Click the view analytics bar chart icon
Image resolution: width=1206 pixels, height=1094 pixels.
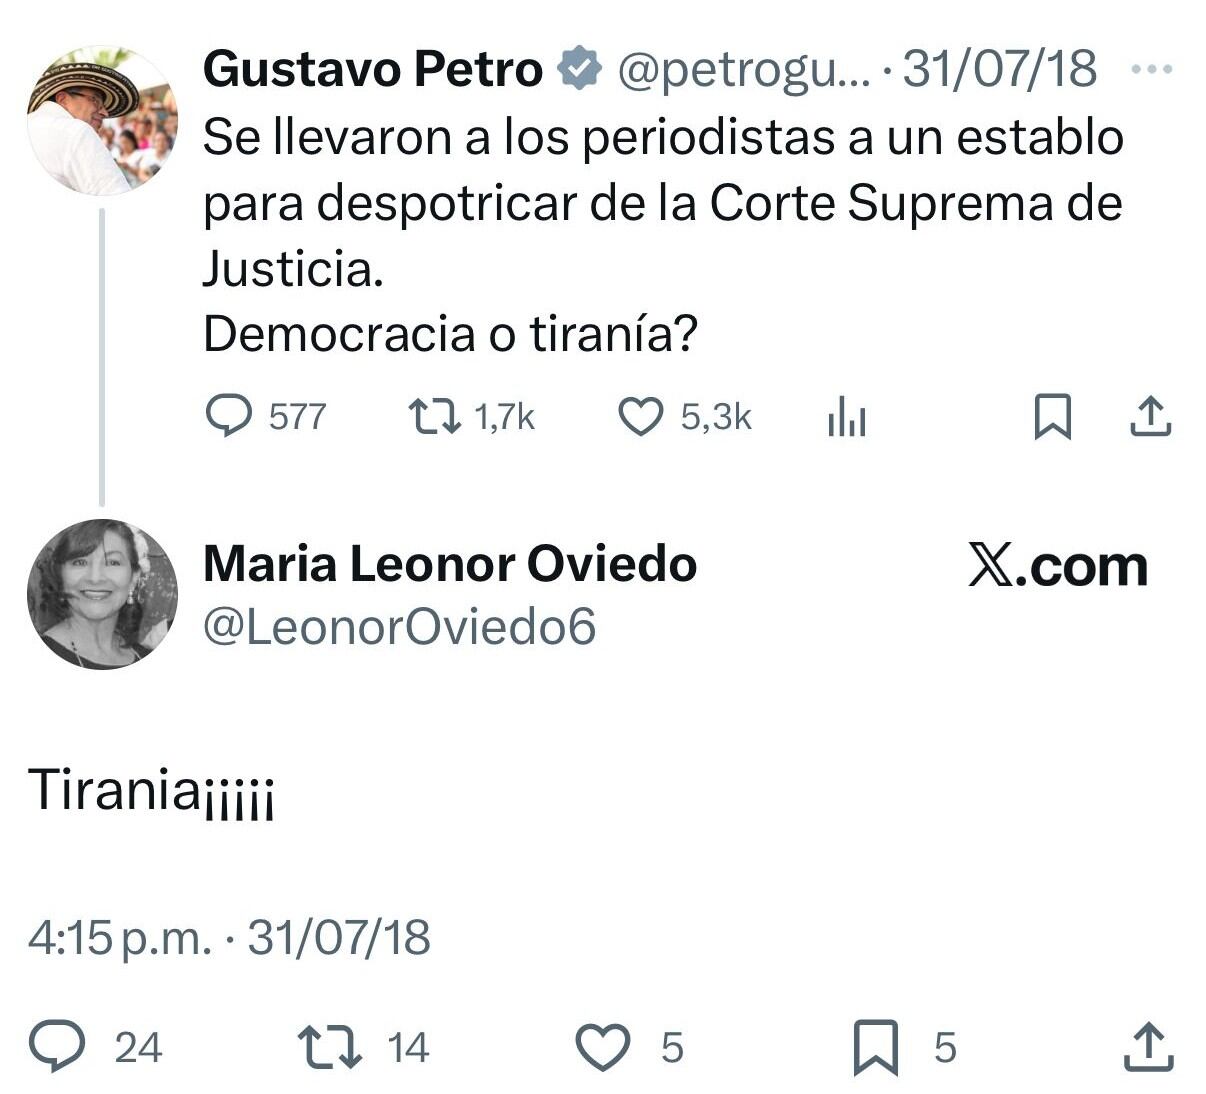(848, 416)
